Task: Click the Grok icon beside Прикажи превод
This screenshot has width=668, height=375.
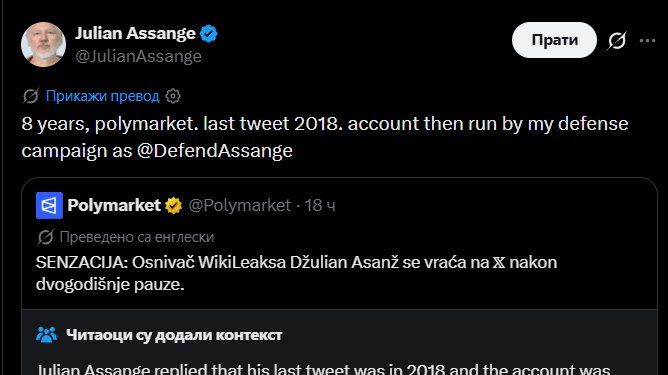Action: 31,96
